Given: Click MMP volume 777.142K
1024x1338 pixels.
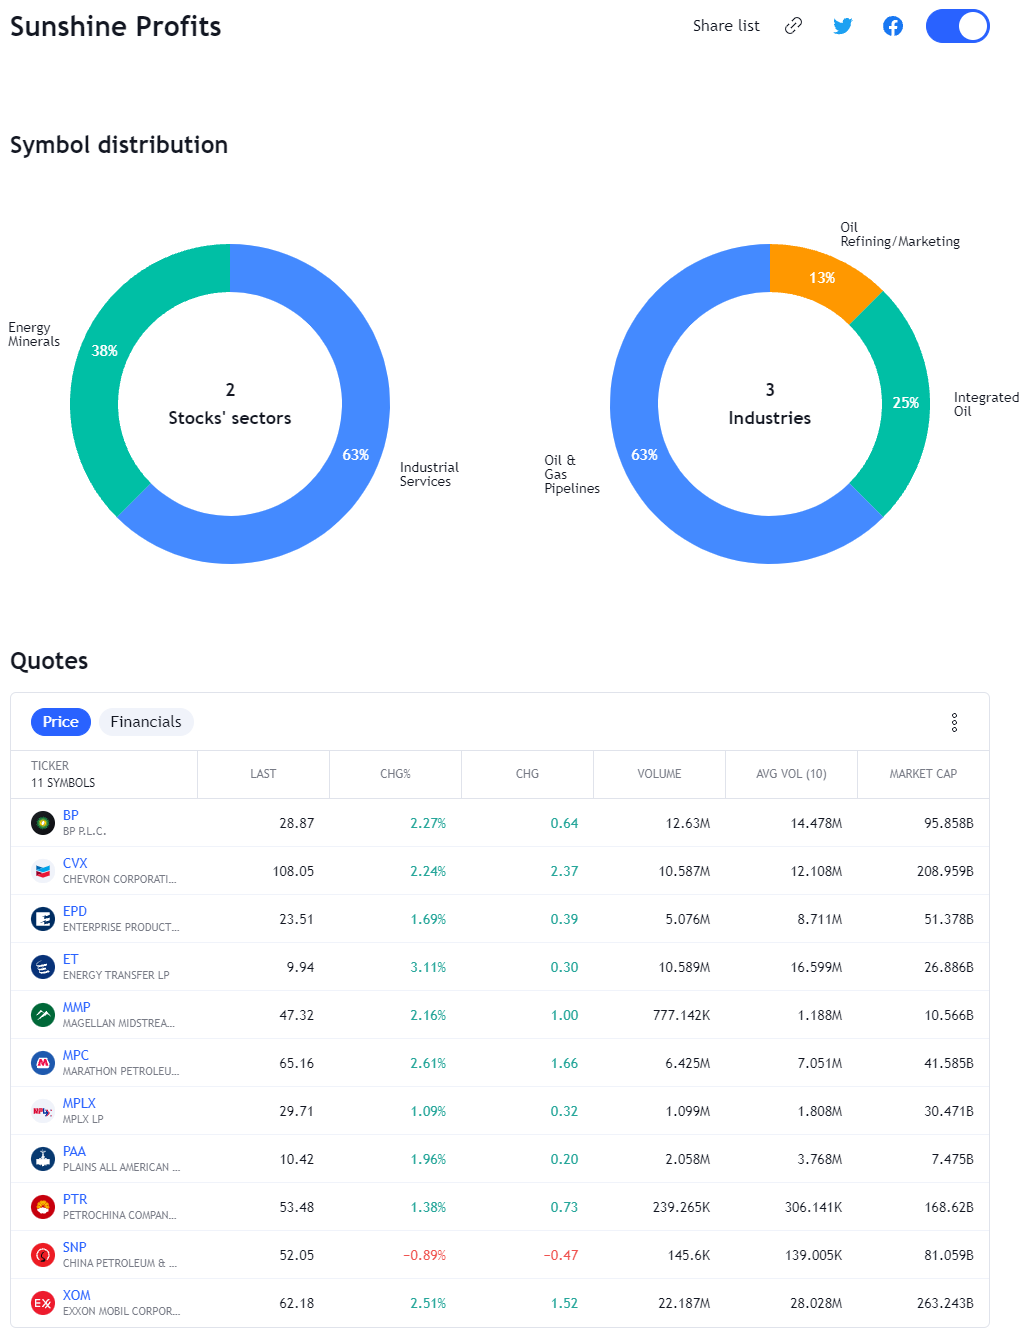Looking at the screenshot, I should coord(681,1015).
